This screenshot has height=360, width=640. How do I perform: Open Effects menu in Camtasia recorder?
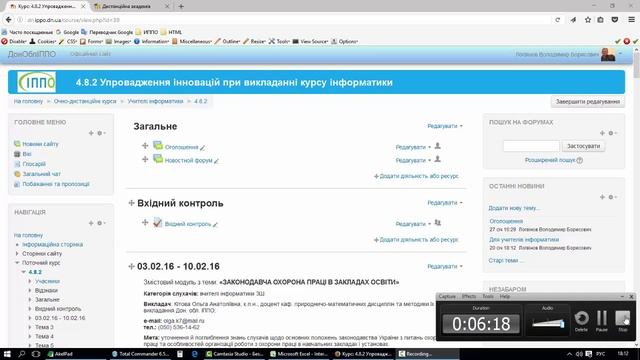tap(469, 296)
